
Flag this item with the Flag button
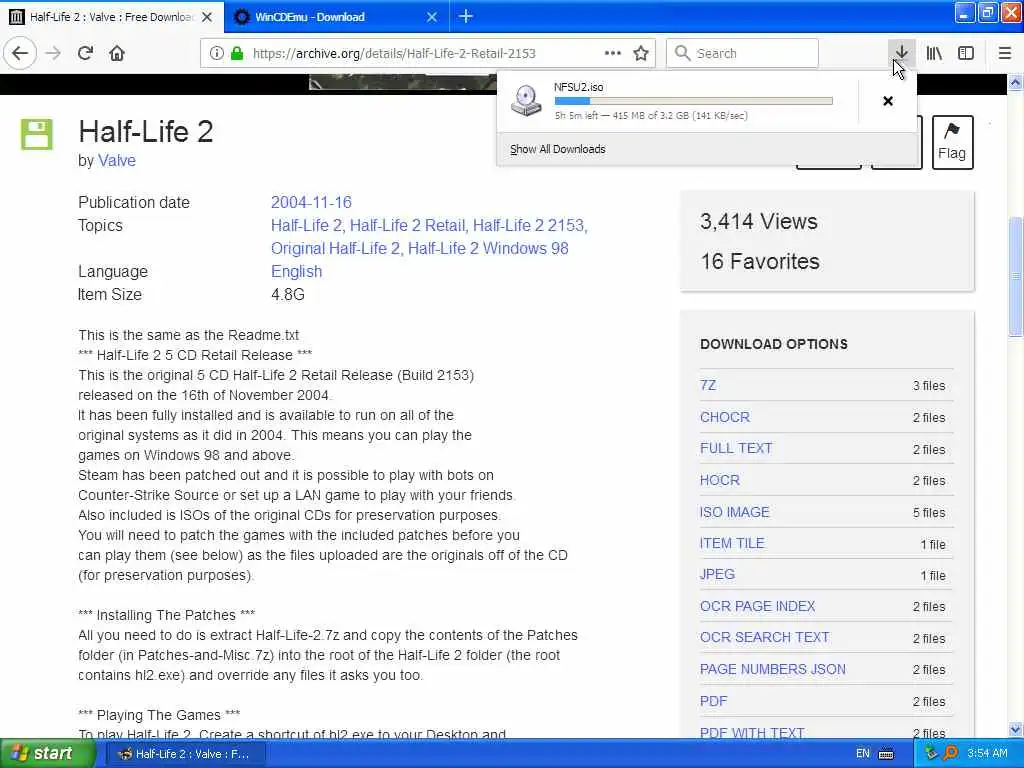pos(952,142)
